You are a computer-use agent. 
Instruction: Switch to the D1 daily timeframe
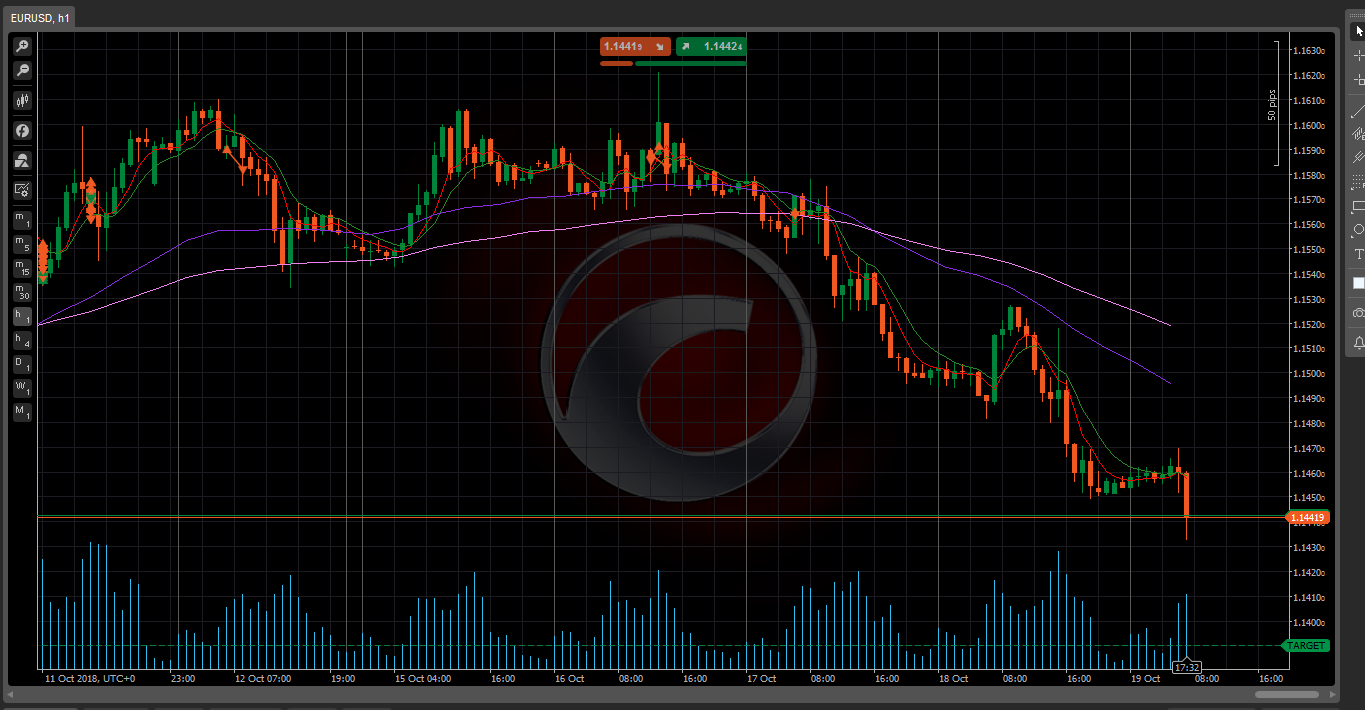pyautogui.click(x=22, y=365)
